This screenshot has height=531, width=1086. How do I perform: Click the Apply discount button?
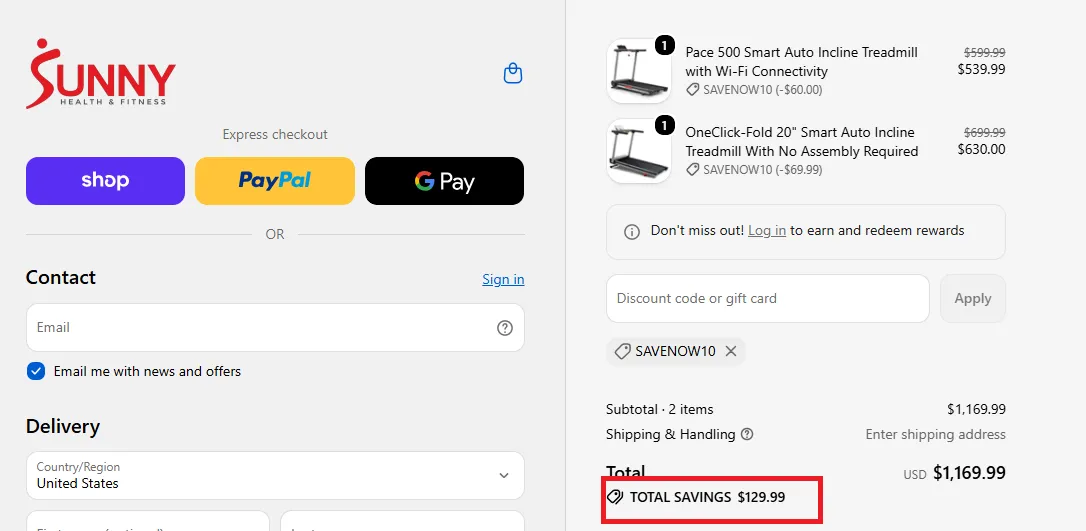(x=972, y=298)
